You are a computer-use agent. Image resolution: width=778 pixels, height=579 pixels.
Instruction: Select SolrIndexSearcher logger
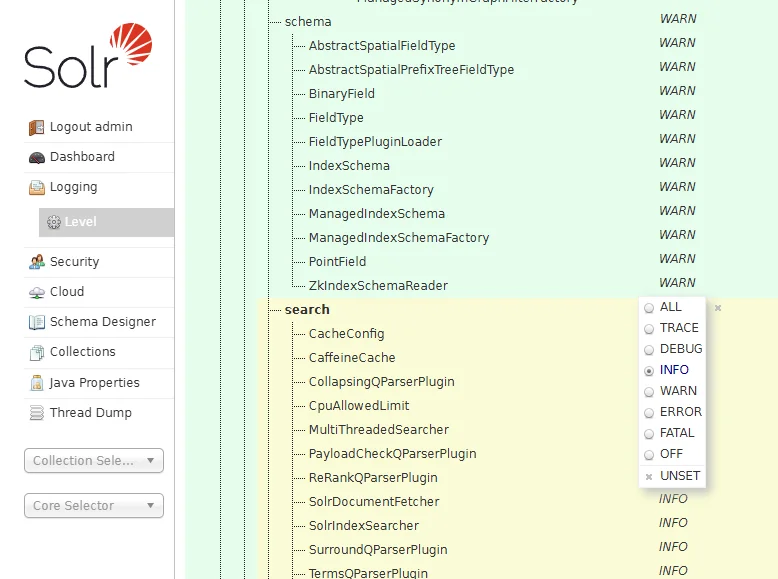tap(364, 525)
